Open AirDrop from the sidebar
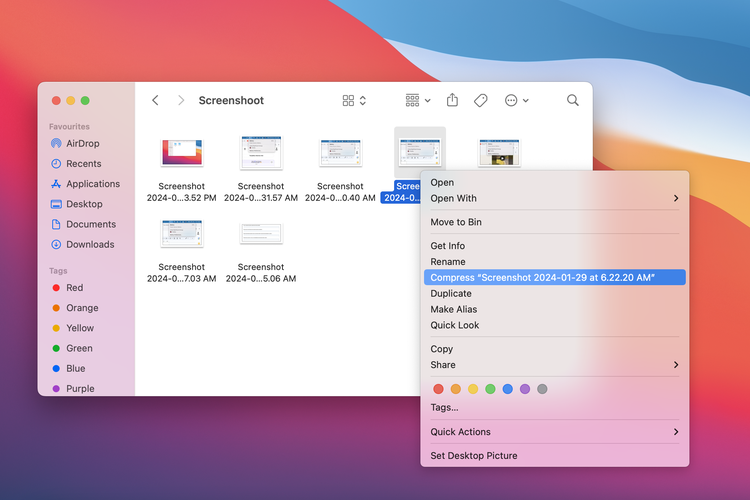The height and width of the screenshot is (500, 750). click(x=82, y=143)
